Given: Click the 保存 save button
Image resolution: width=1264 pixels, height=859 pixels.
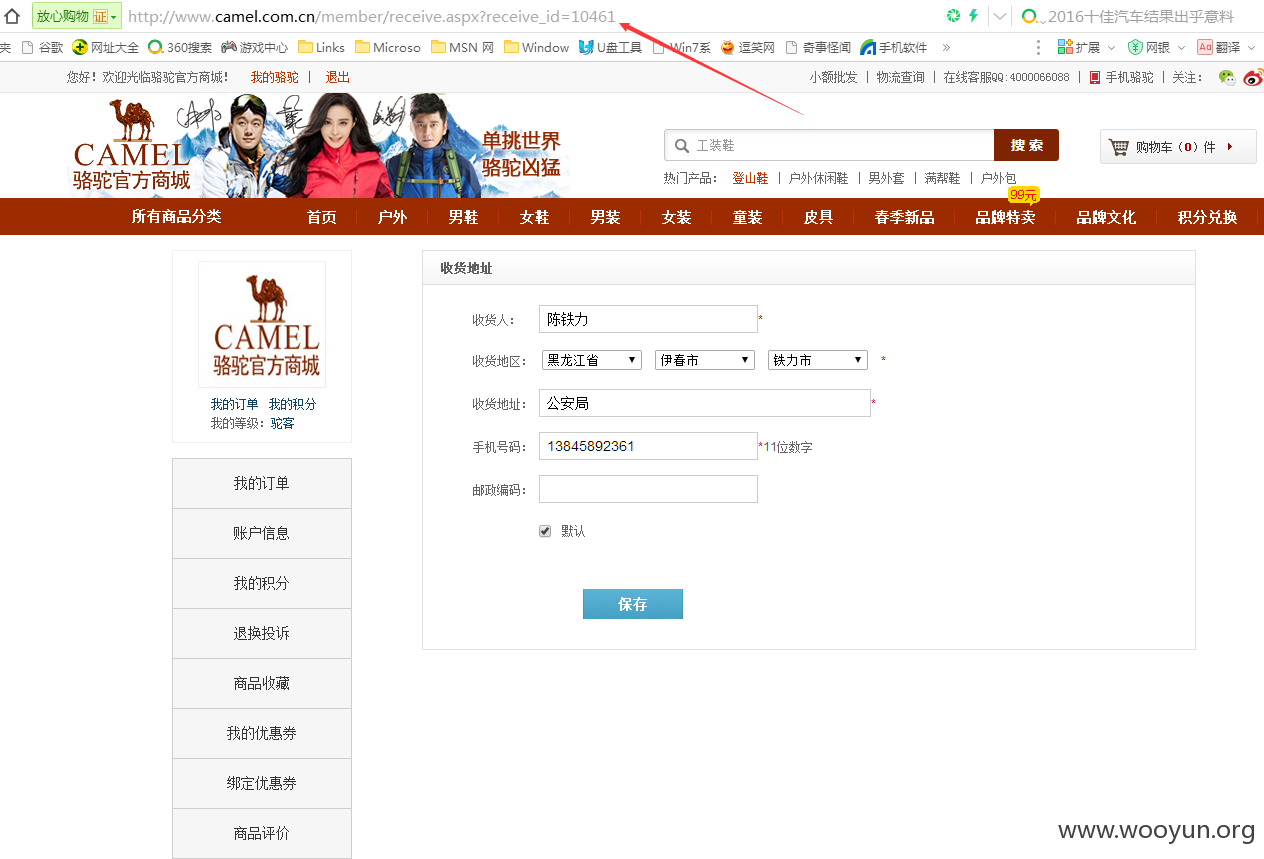Looking at the screenshot, I should 633,604.
